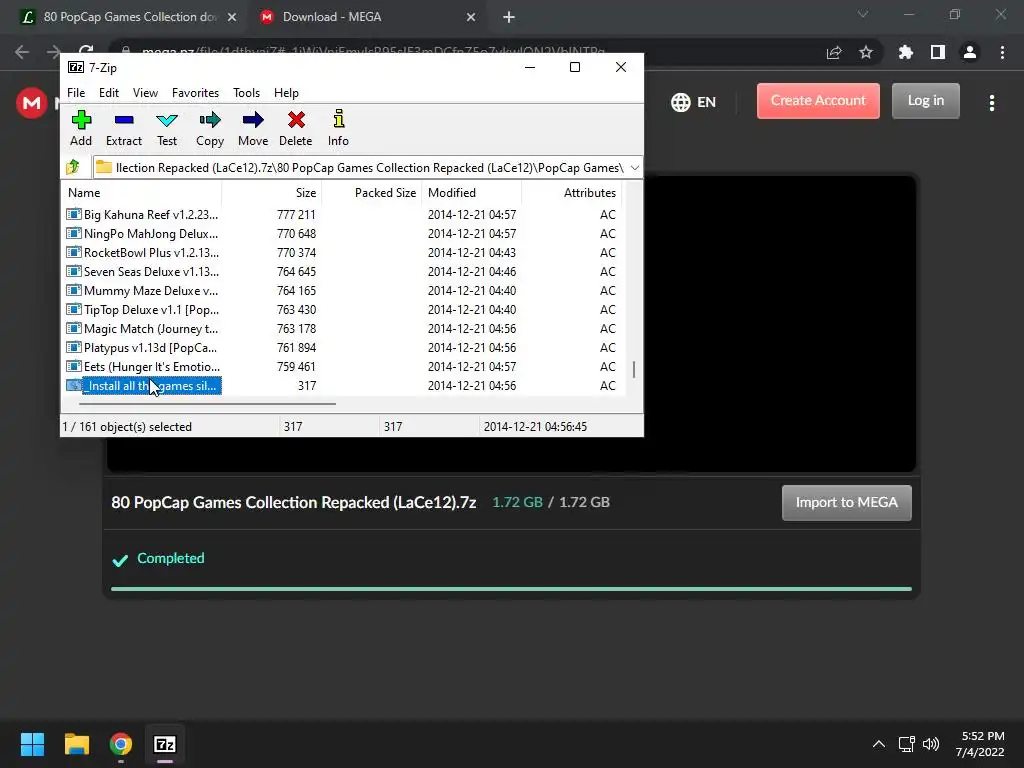Close the 80 PopCap Games Collection tab
The image size is (1024, 768).
[232, 18]
